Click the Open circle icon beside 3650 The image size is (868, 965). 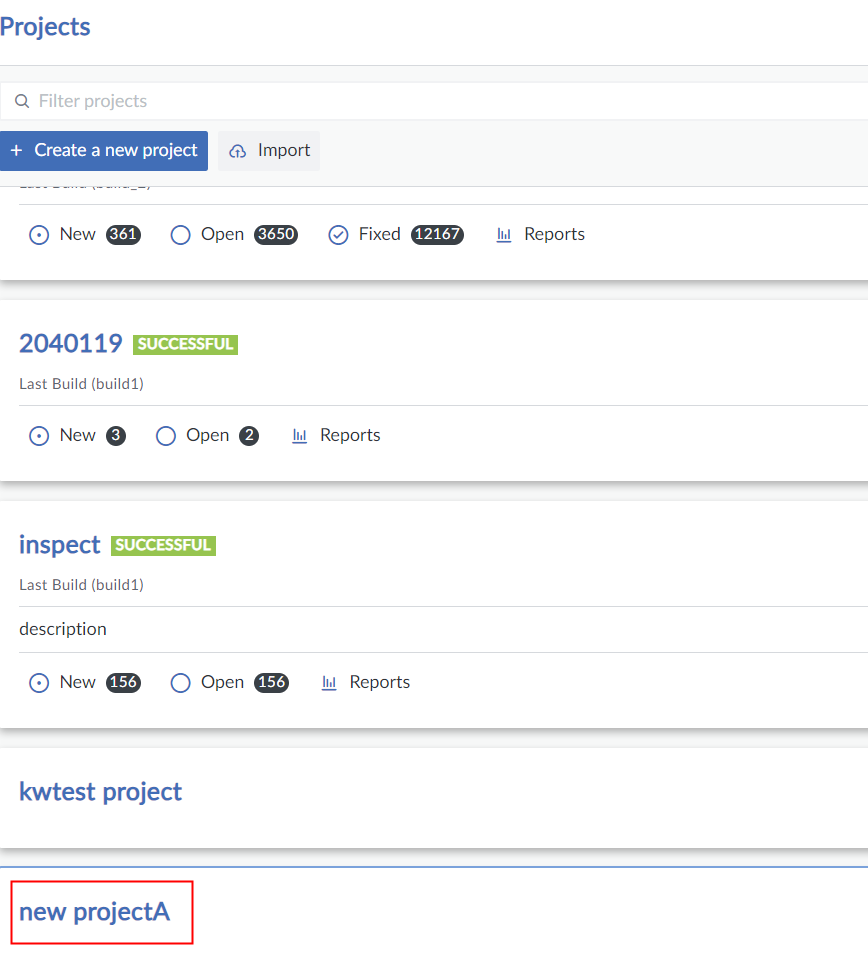180,235
